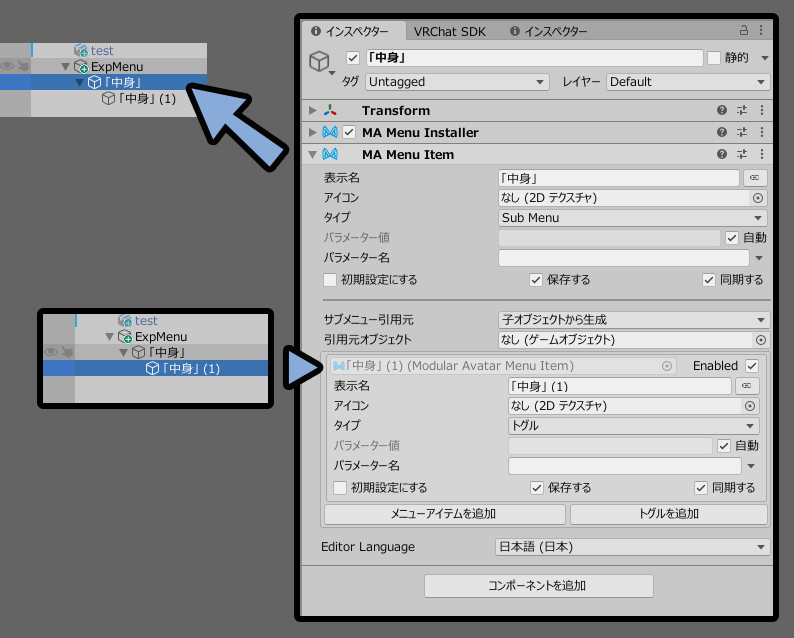Enable the nested 初期設定にする checkbox

click(340, 488)
